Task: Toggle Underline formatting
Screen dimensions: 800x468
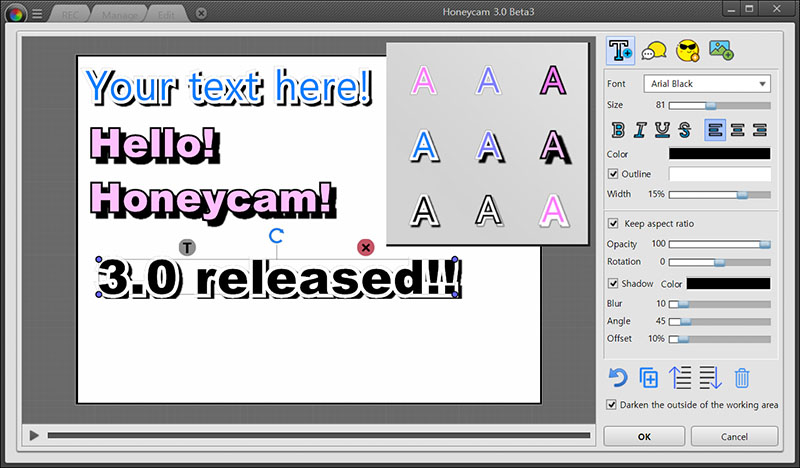Action: pos(662,130)
